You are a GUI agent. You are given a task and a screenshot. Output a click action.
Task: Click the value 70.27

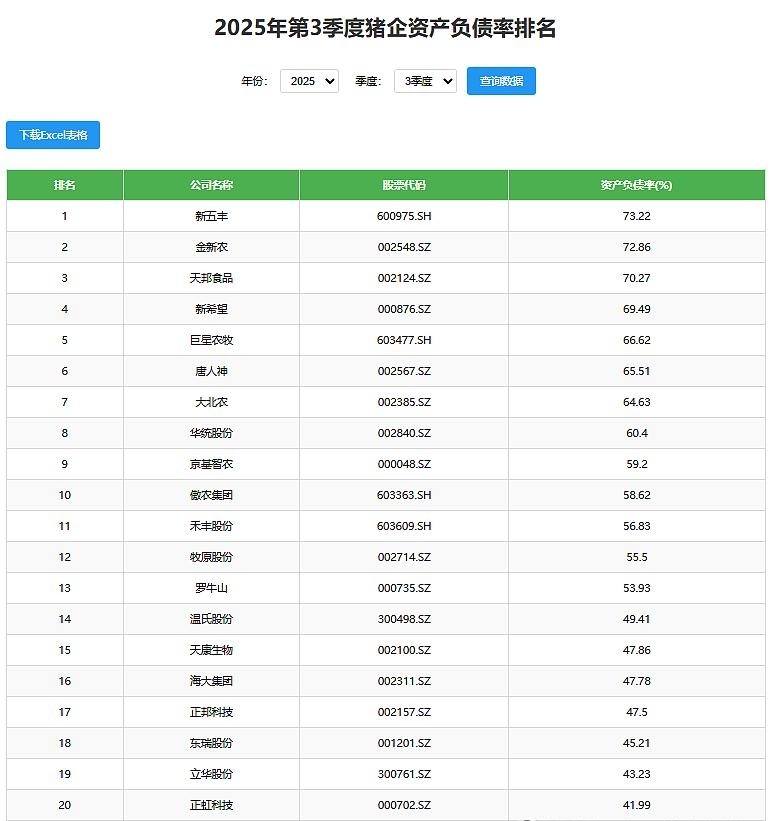tap(636, 278)
